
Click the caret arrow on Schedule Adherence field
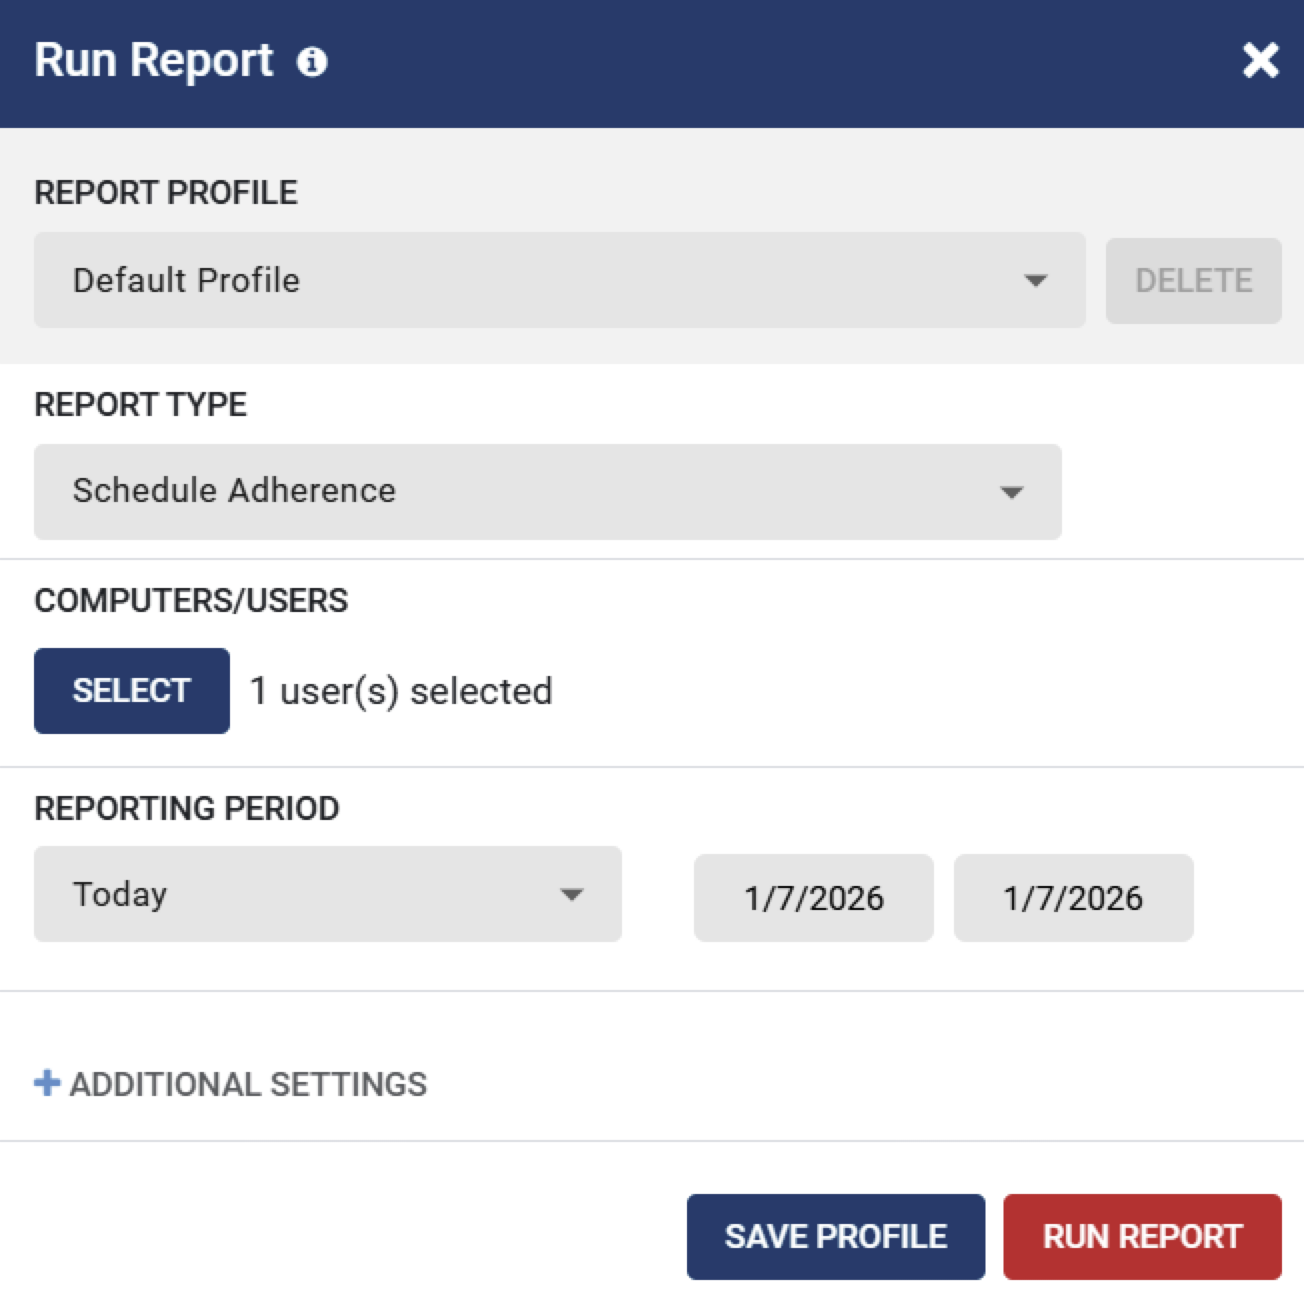(x=1012, y=492)
